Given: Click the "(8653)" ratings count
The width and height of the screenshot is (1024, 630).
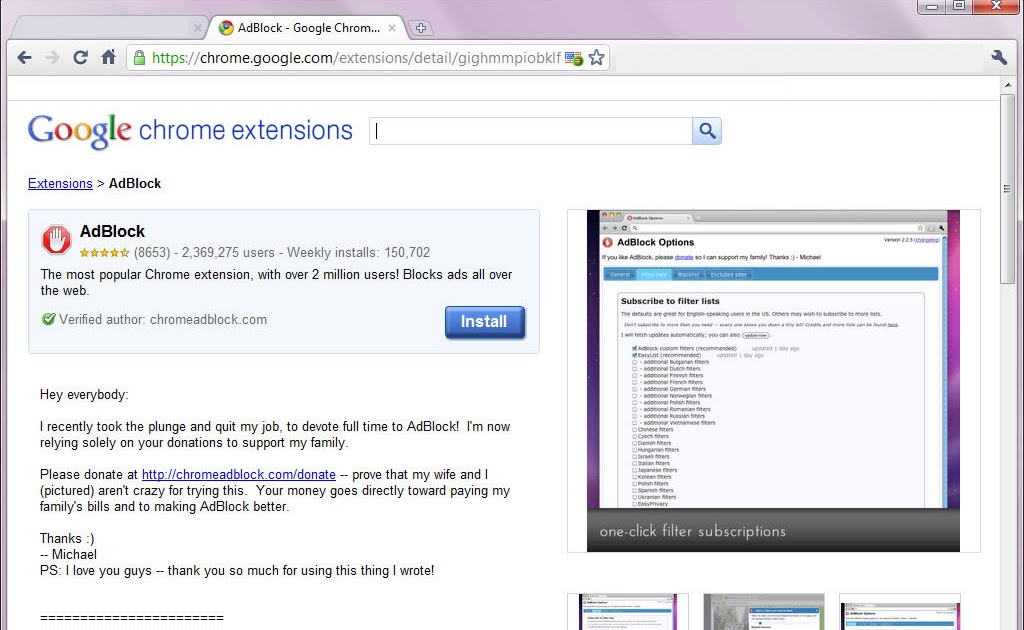Looking at the screenshot, I should coord(152,253).
